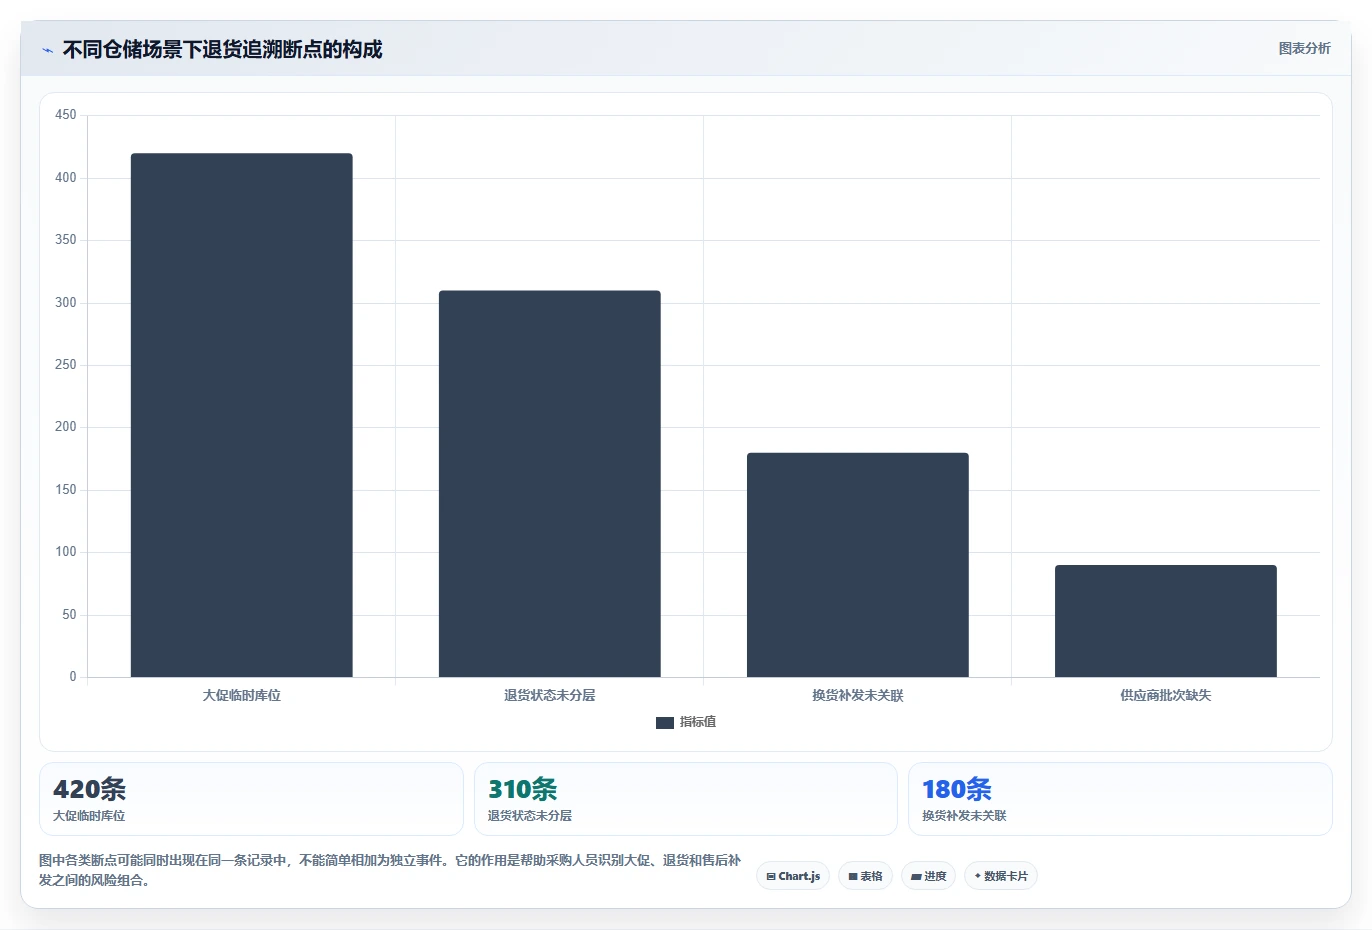Click the Chart.js tag chip
1372x930 pixels.
[792, 876]
